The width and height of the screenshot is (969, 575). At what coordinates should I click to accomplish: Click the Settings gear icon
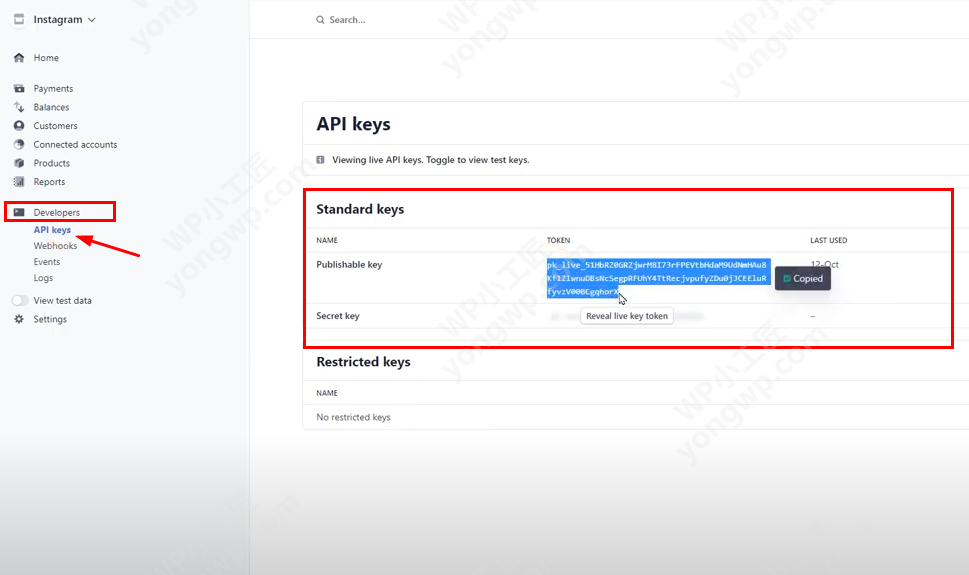click(x=19, y=320)
